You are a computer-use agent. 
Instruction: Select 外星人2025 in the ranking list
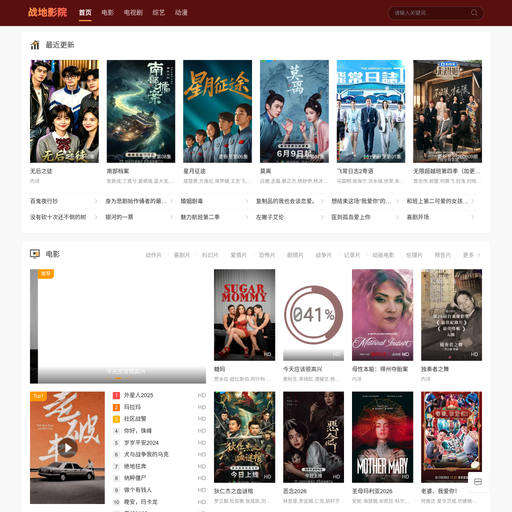click(x=138, y=395)
